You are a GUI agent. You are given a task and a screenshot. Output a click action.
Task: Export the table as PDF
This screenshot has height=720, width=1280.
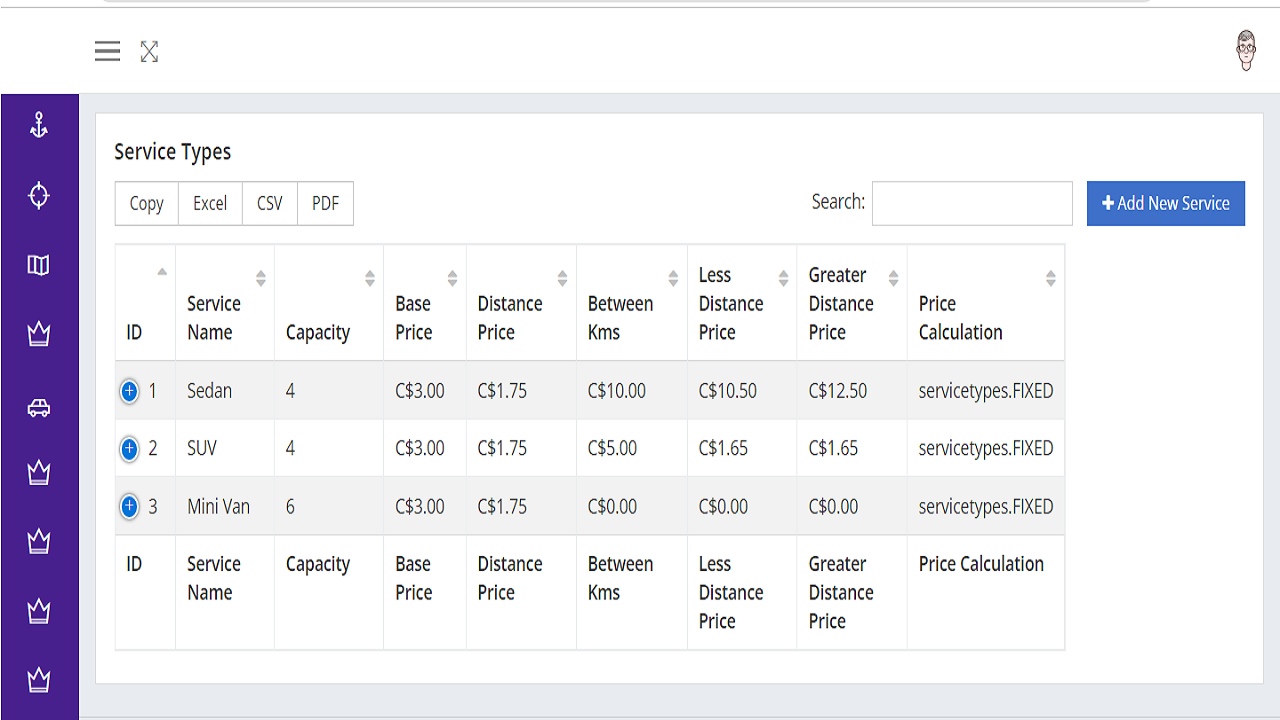tap(325, 203)
